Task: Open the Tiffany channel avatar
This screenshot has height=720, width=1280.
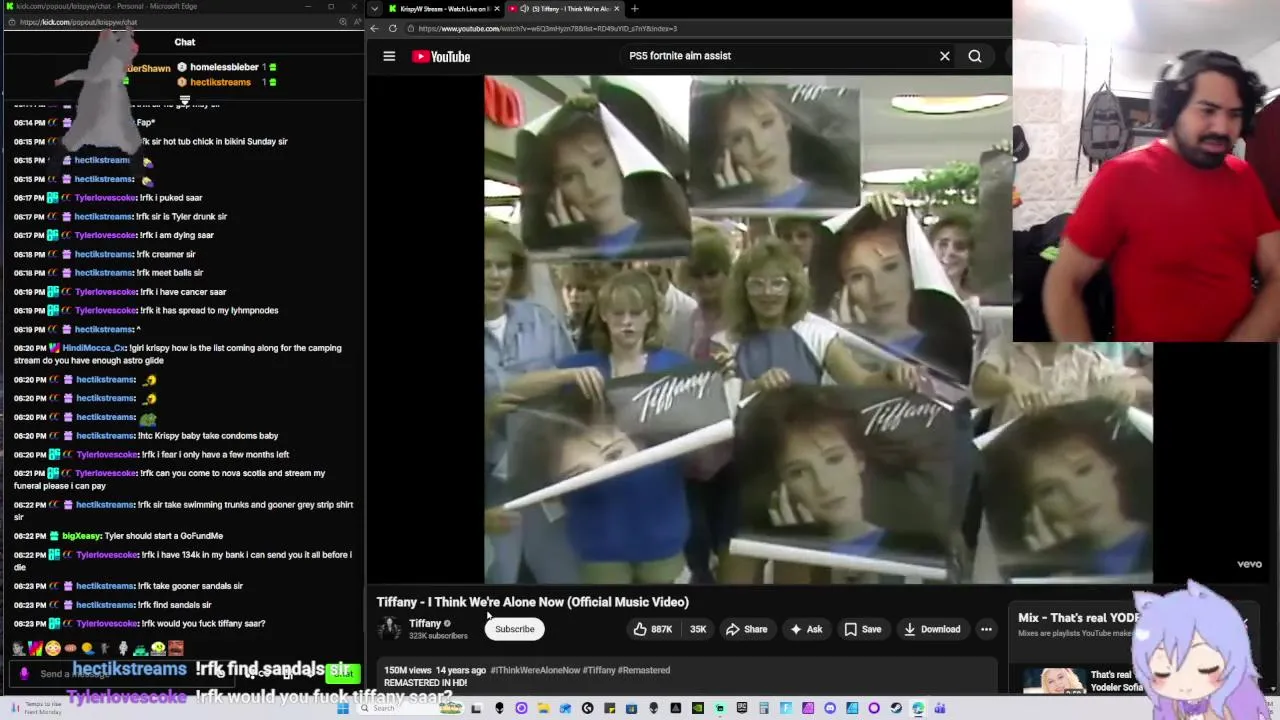Action: point(389,628)
